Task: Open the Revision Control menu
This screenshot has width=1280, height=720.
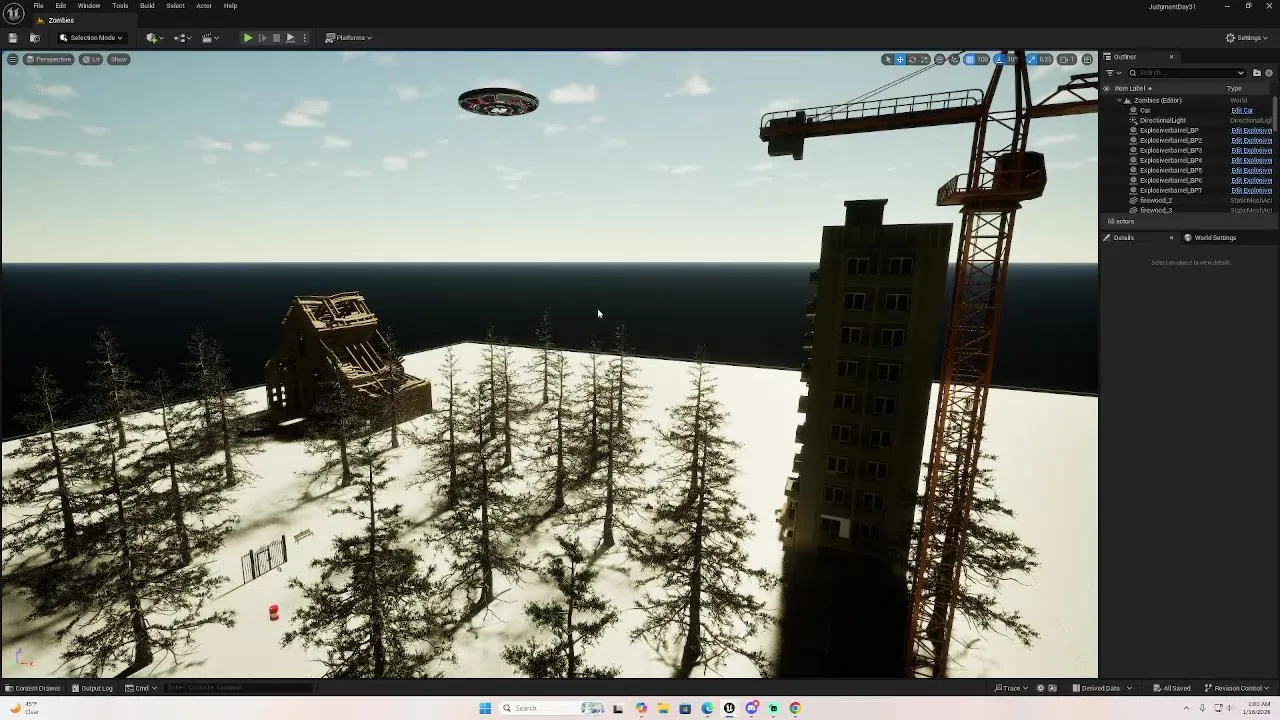Action: click(x=1235, y=688)
